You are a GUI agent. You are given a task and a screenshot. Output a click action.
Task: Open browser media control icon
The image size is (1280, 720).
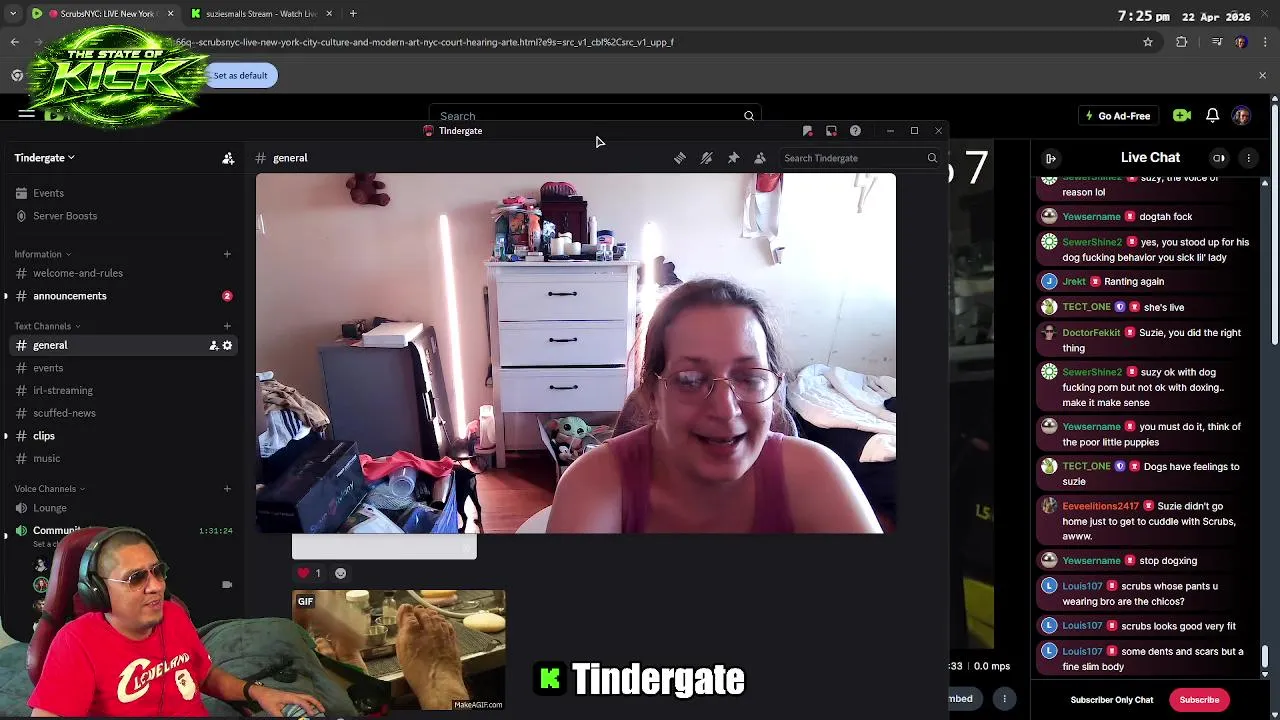[x=1217, y=42]
